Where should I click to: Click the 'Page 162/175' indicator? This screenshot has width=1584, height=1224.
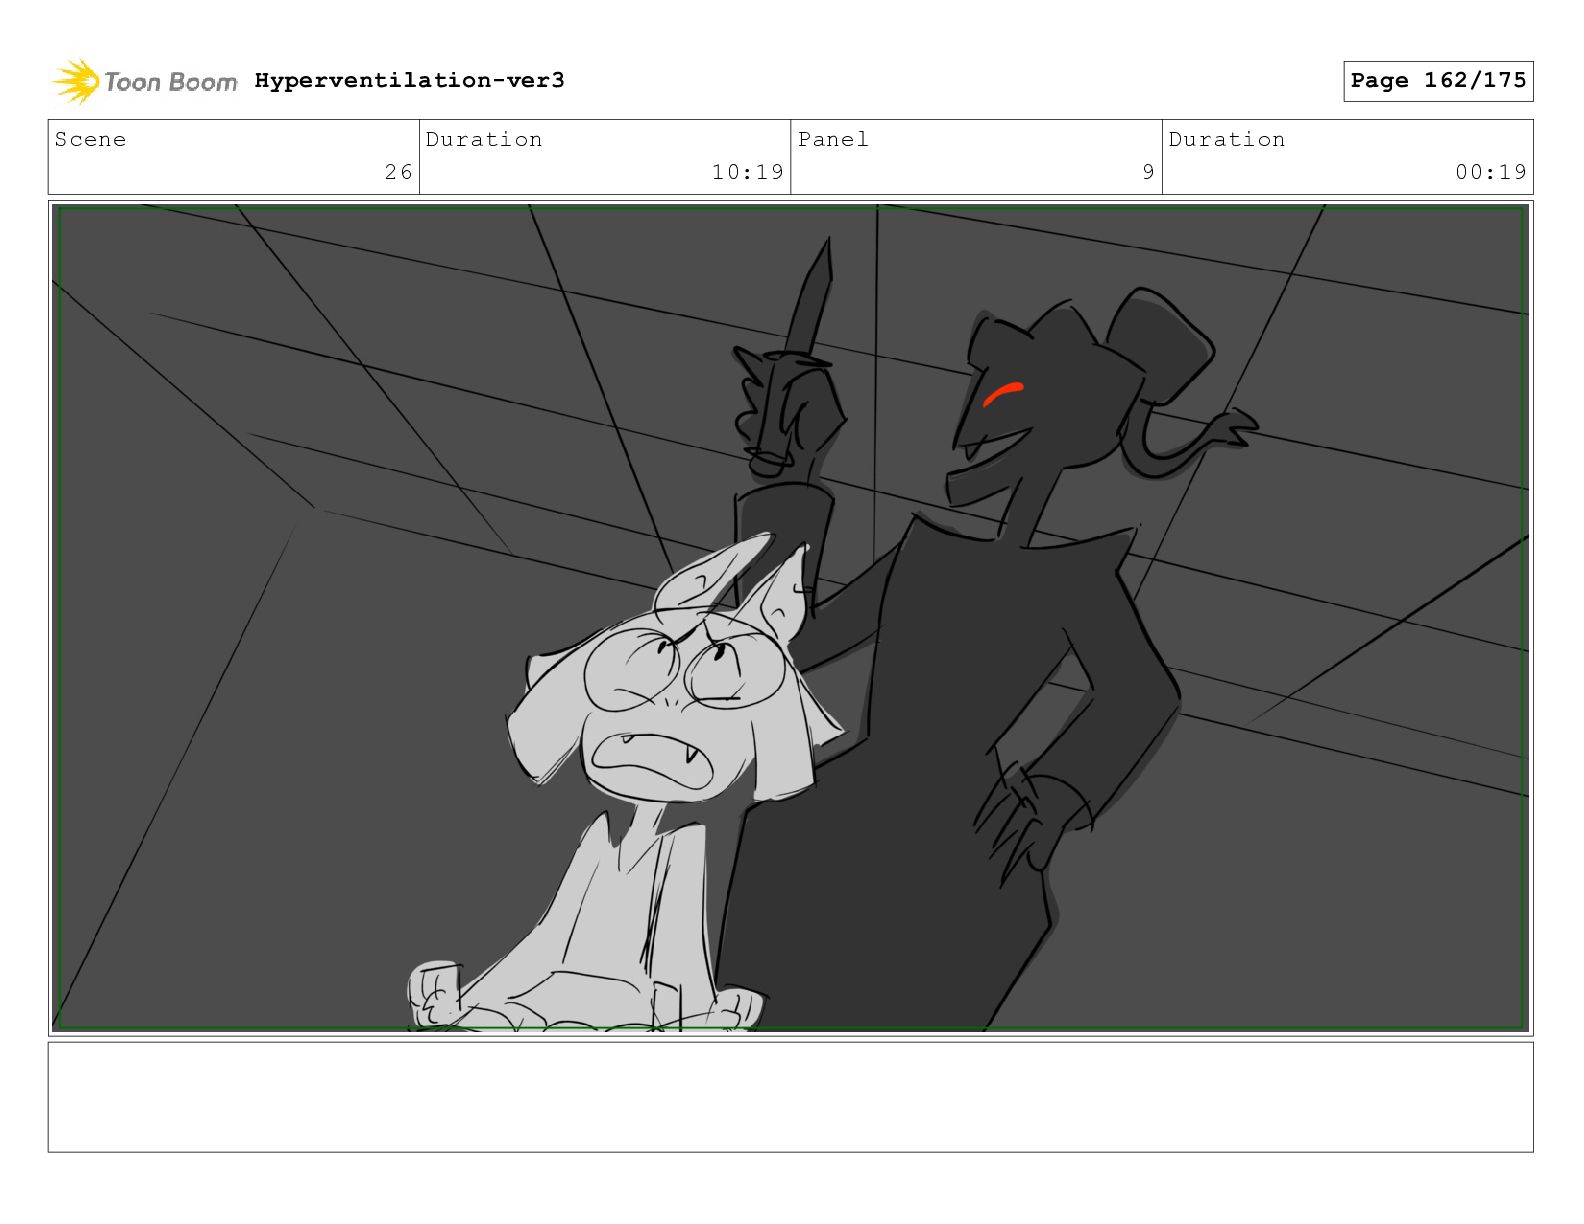pos(1438,81)
